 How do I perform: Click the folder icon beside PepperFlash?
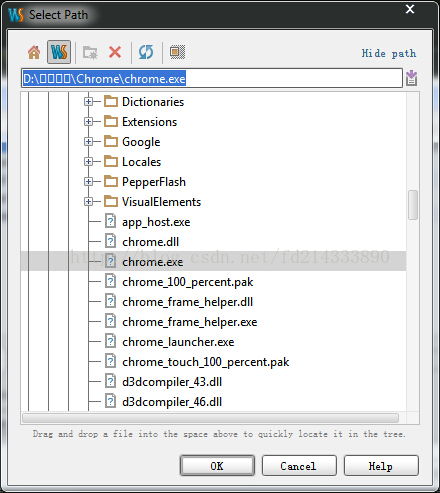point(111,181)
